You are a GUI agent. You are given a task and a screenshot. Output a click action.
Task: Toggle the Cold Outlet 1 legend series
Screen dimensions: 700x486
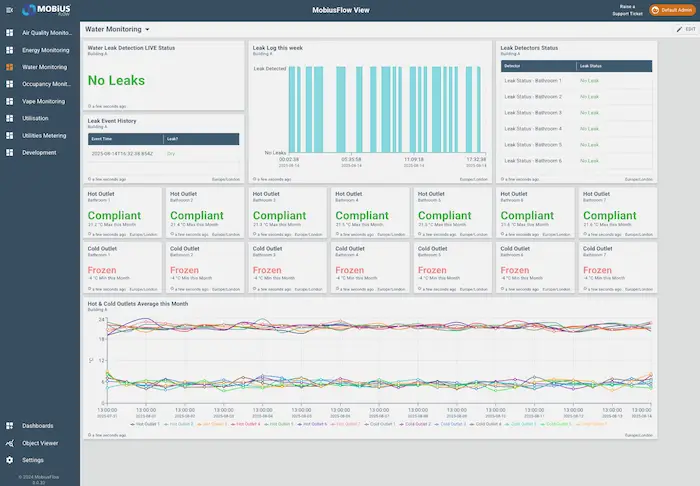coord(380,424)
